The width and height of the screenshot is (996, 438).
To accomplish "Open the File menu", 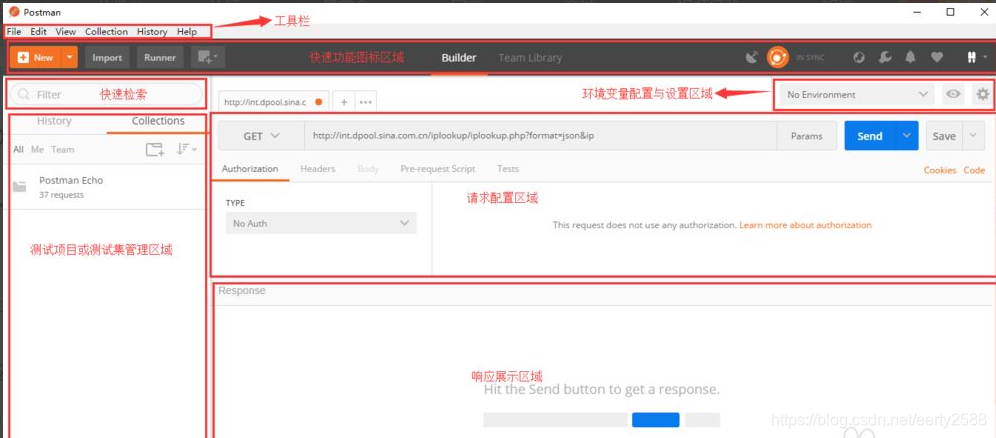I will (14, 31).
